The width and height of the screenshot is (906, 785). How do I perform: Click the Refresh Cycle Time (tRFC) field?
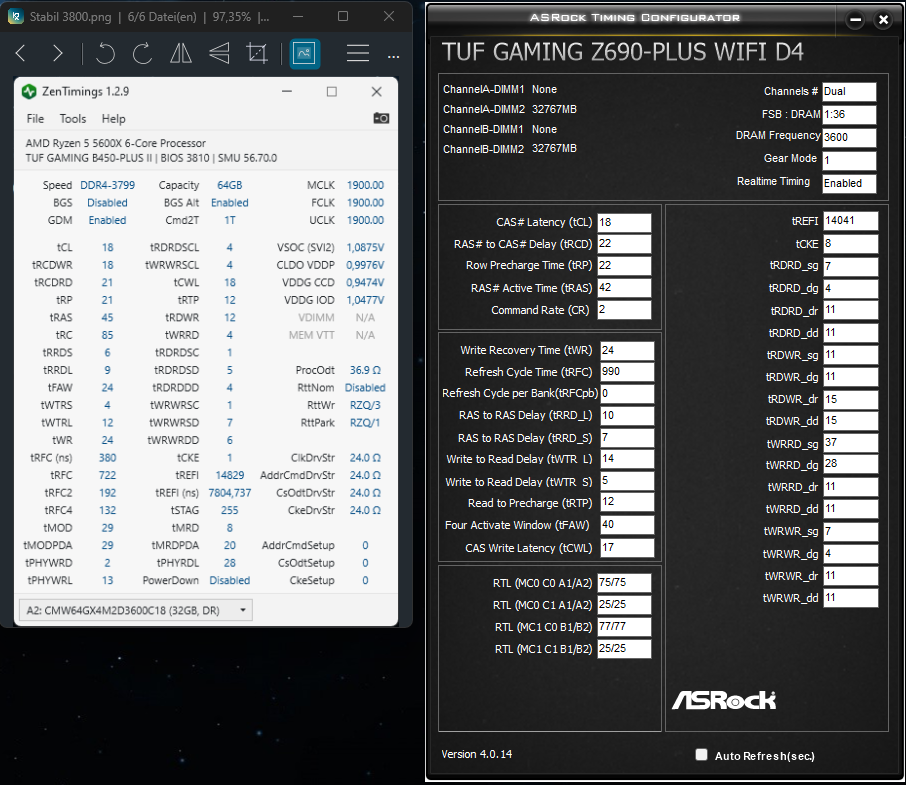[x=627, y=372]
